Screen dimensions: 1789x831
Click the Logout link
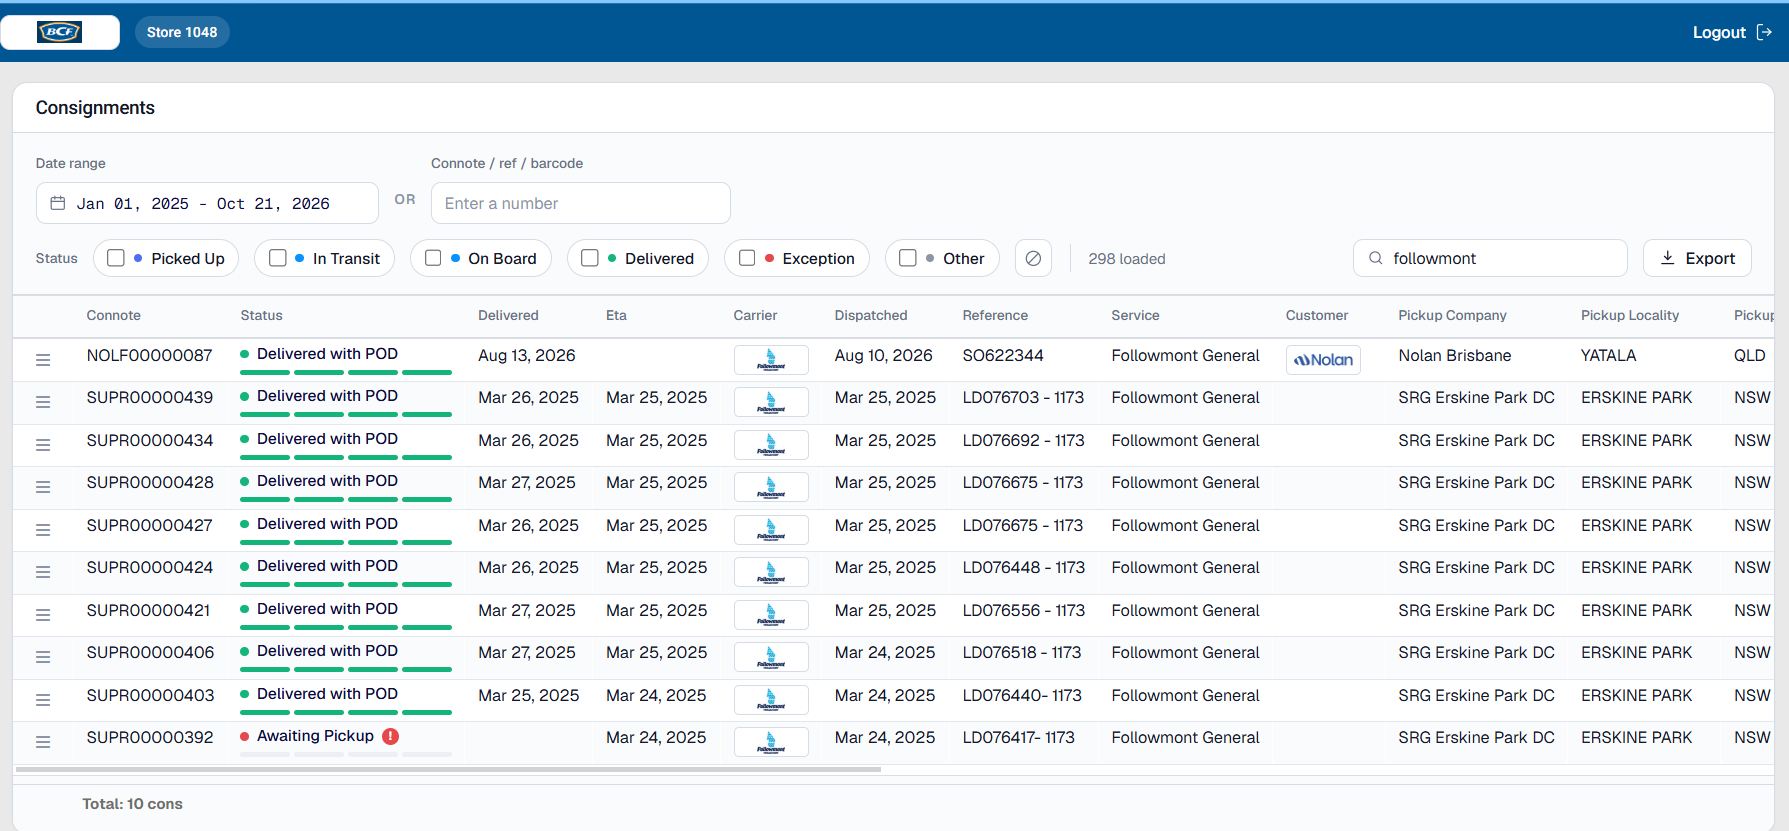(1732, 32)
